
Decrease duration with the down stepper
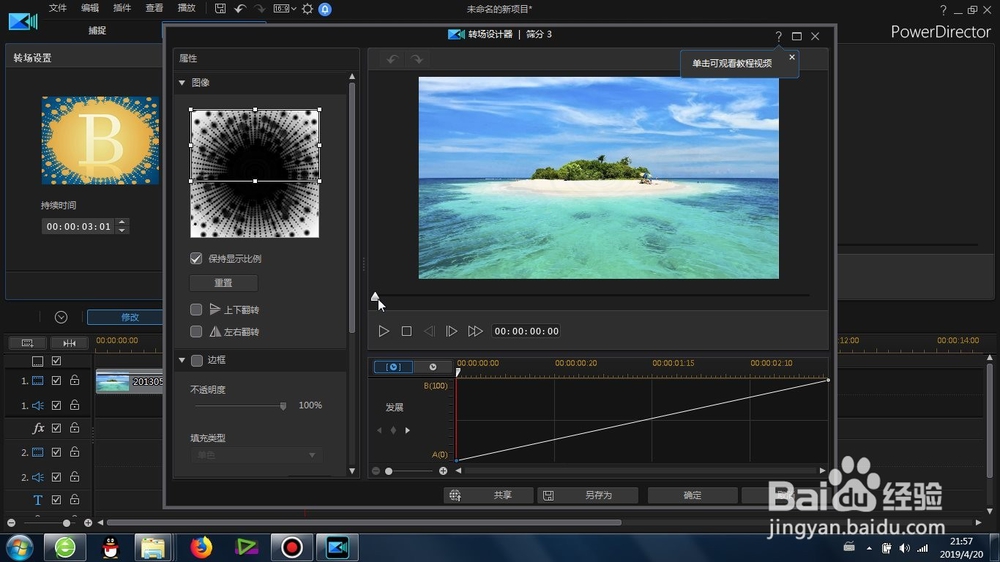point(122,230)
